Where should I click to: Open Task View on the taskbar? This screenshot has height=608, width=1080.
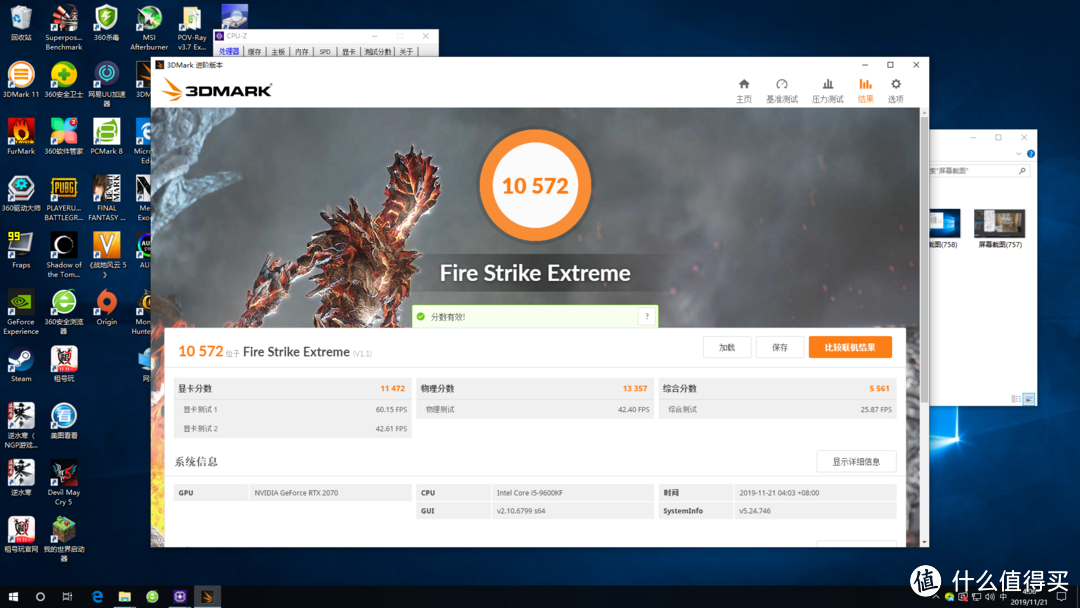pos(68,597)
